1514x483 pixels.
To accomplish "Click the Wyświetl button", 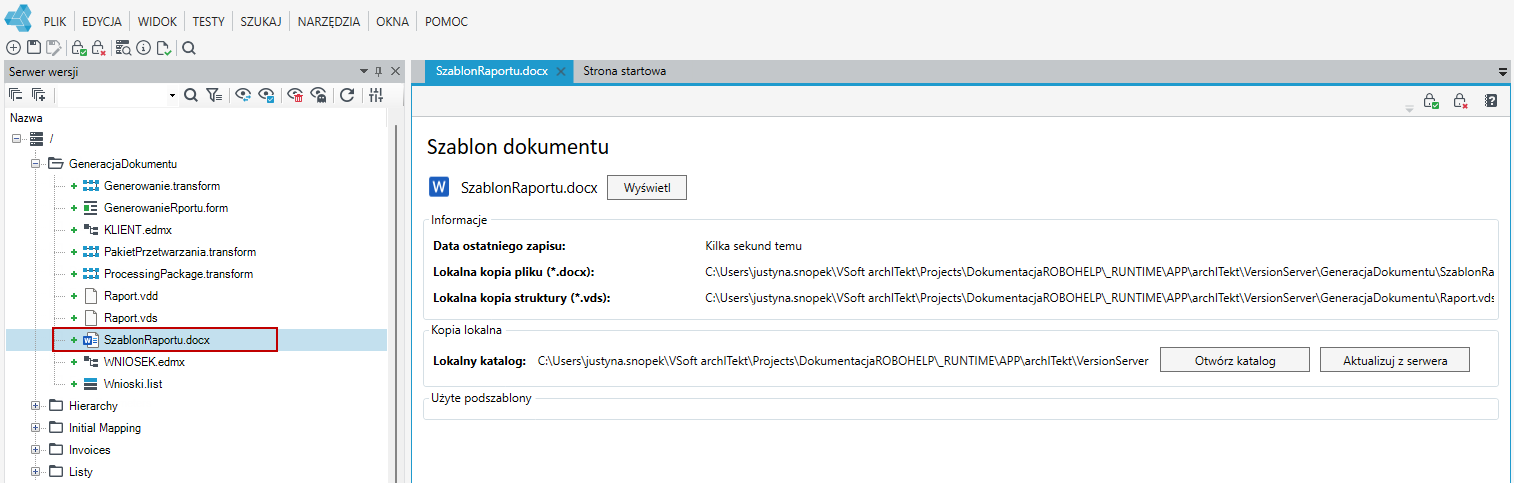I will [x=647, y=188].
